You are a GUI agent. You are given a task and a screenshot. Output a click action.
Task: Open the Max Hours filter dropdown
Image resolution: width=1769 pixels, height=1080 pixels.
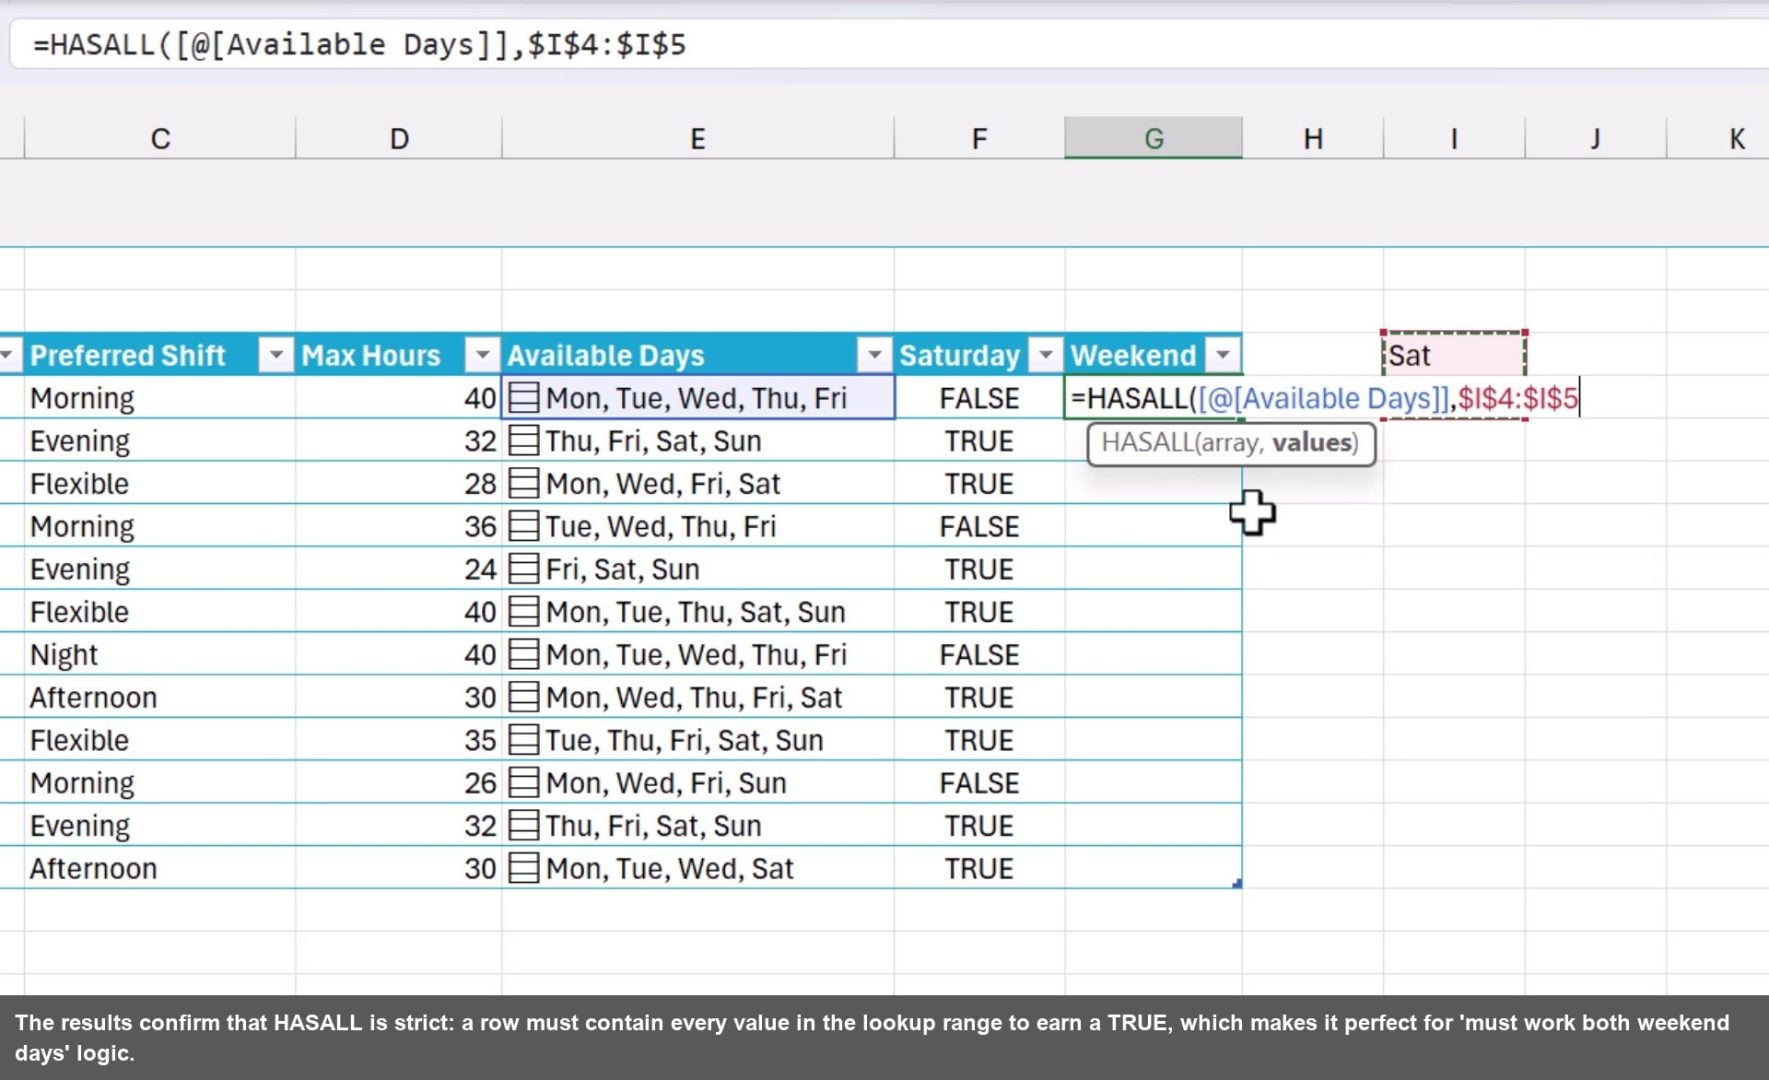point(482,355)
